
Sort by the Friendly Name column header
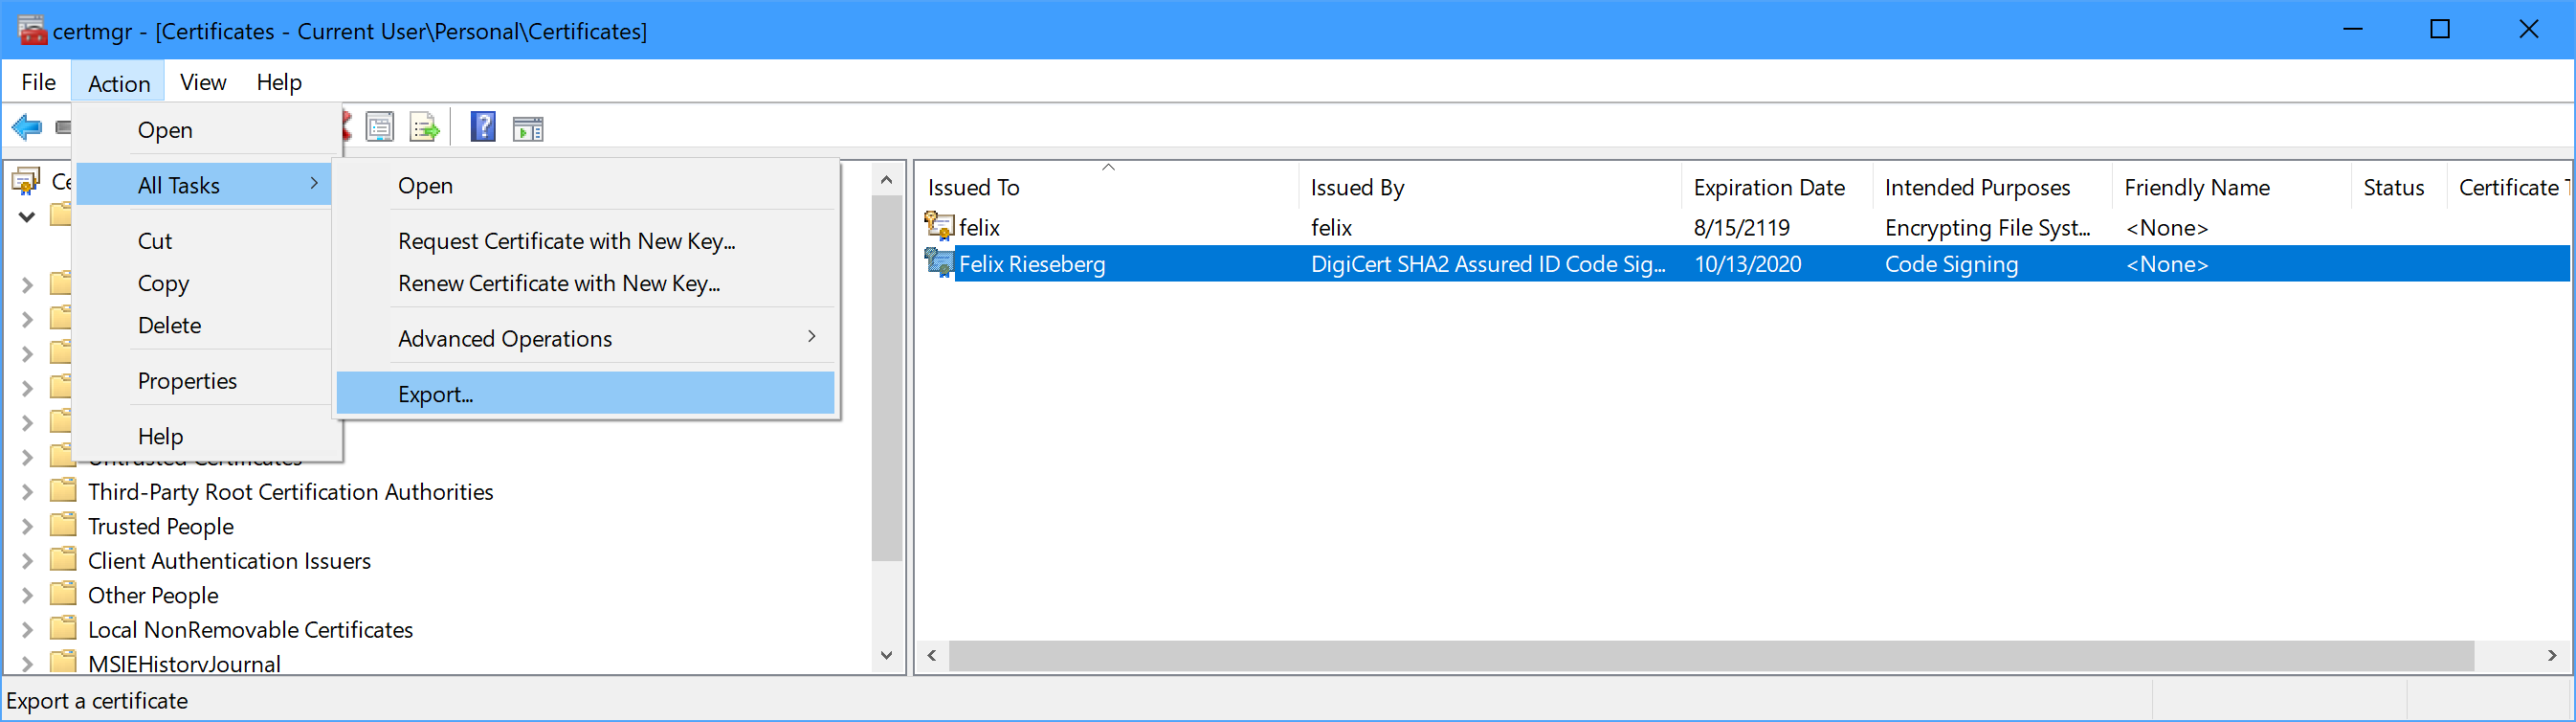point(2231,187)
